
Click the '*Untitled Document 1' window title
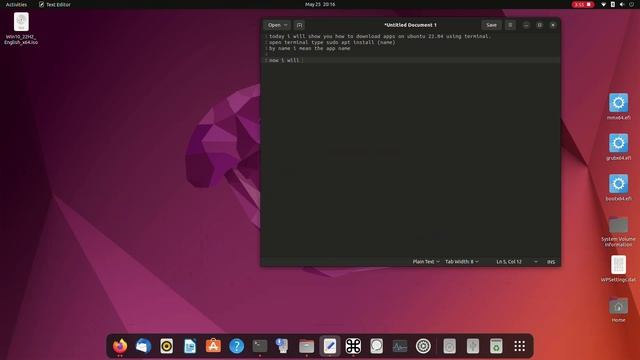point(410,25)
